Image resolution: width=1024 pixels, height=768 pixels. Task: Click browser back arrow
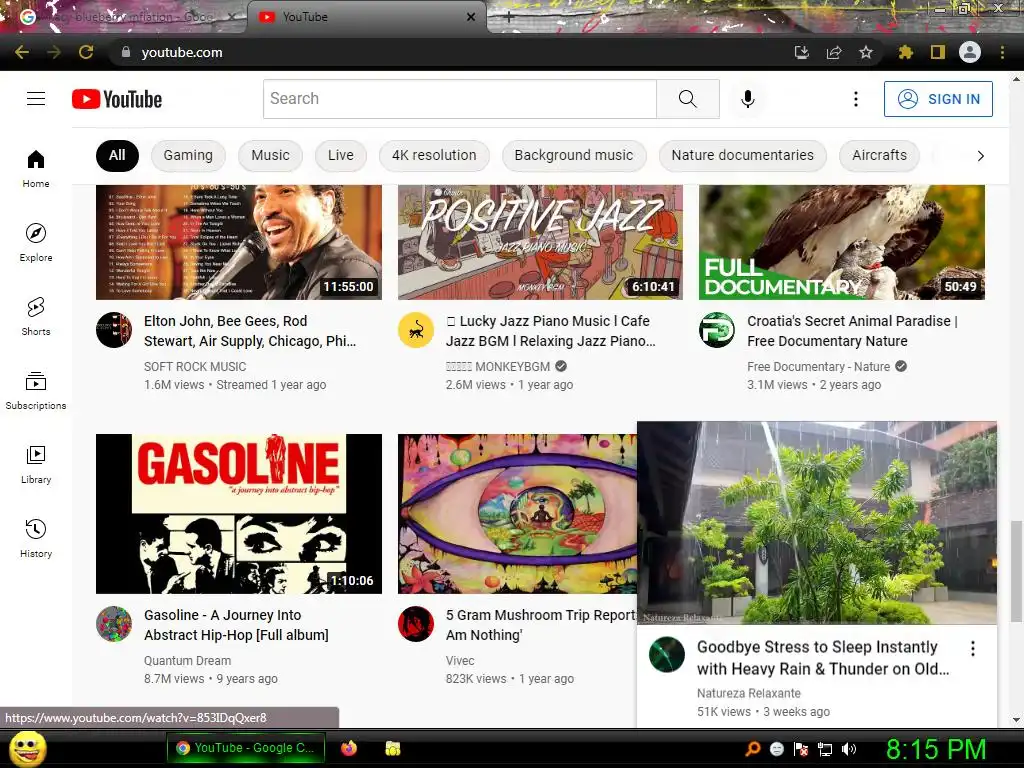point(22,52)
